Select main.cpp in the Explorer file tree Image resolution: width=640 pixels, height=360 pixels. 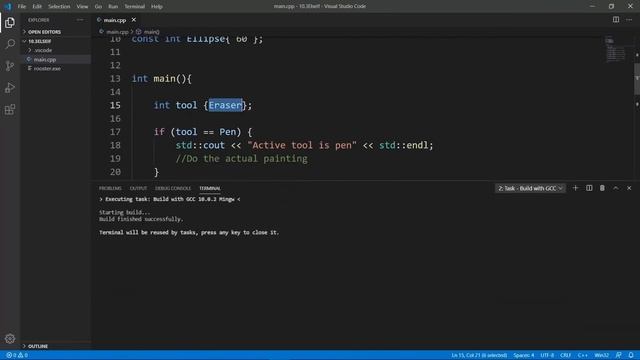coord(45,60)
